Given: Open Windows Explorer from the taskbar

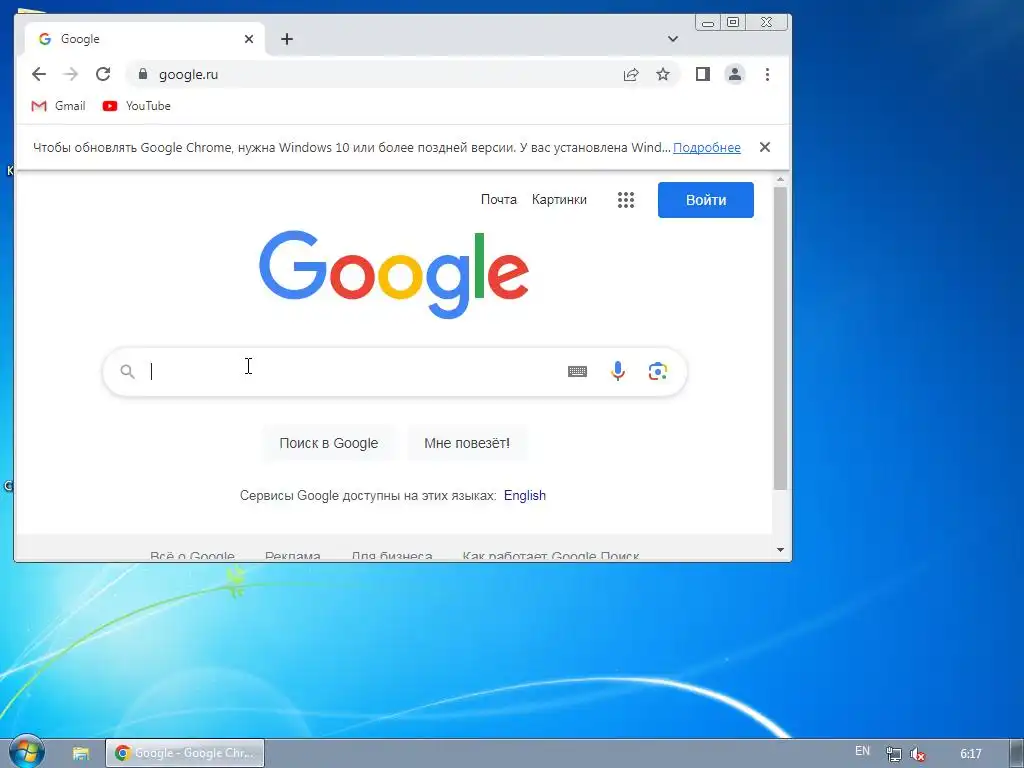Looking at the screenshot, I should 81,754.
